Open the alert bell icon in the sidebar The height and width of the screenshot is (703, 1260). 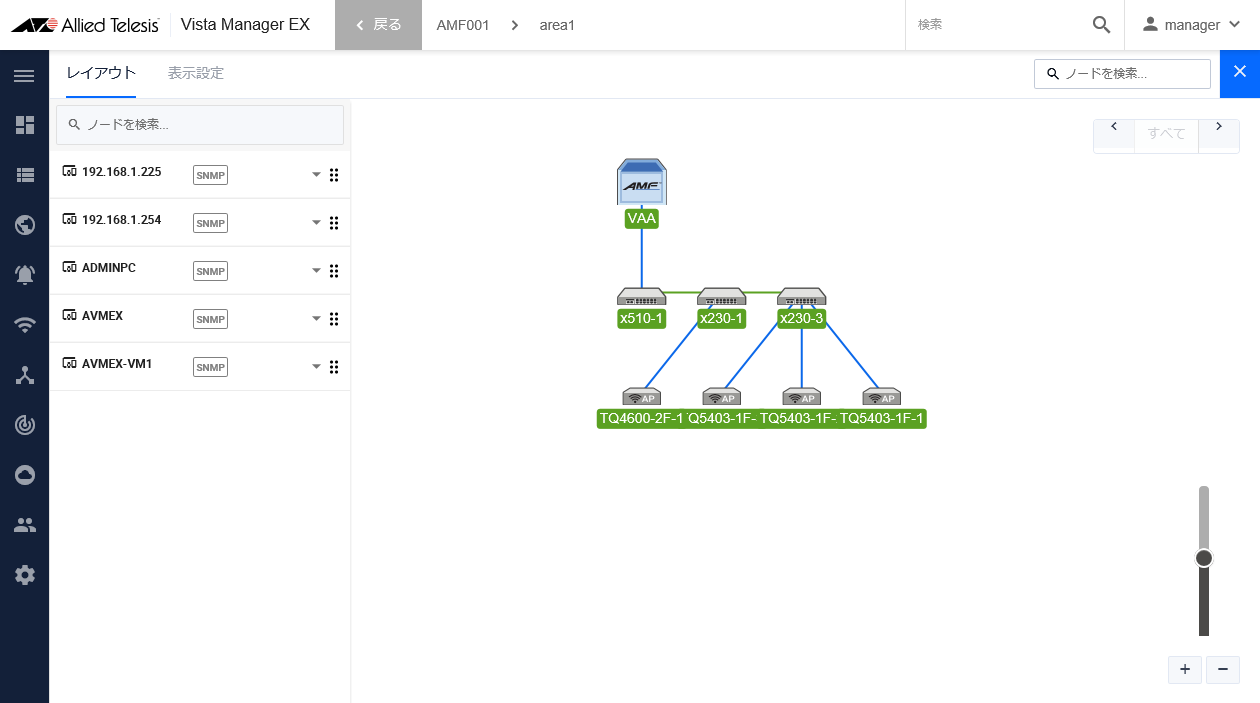[x=25, y=275]
